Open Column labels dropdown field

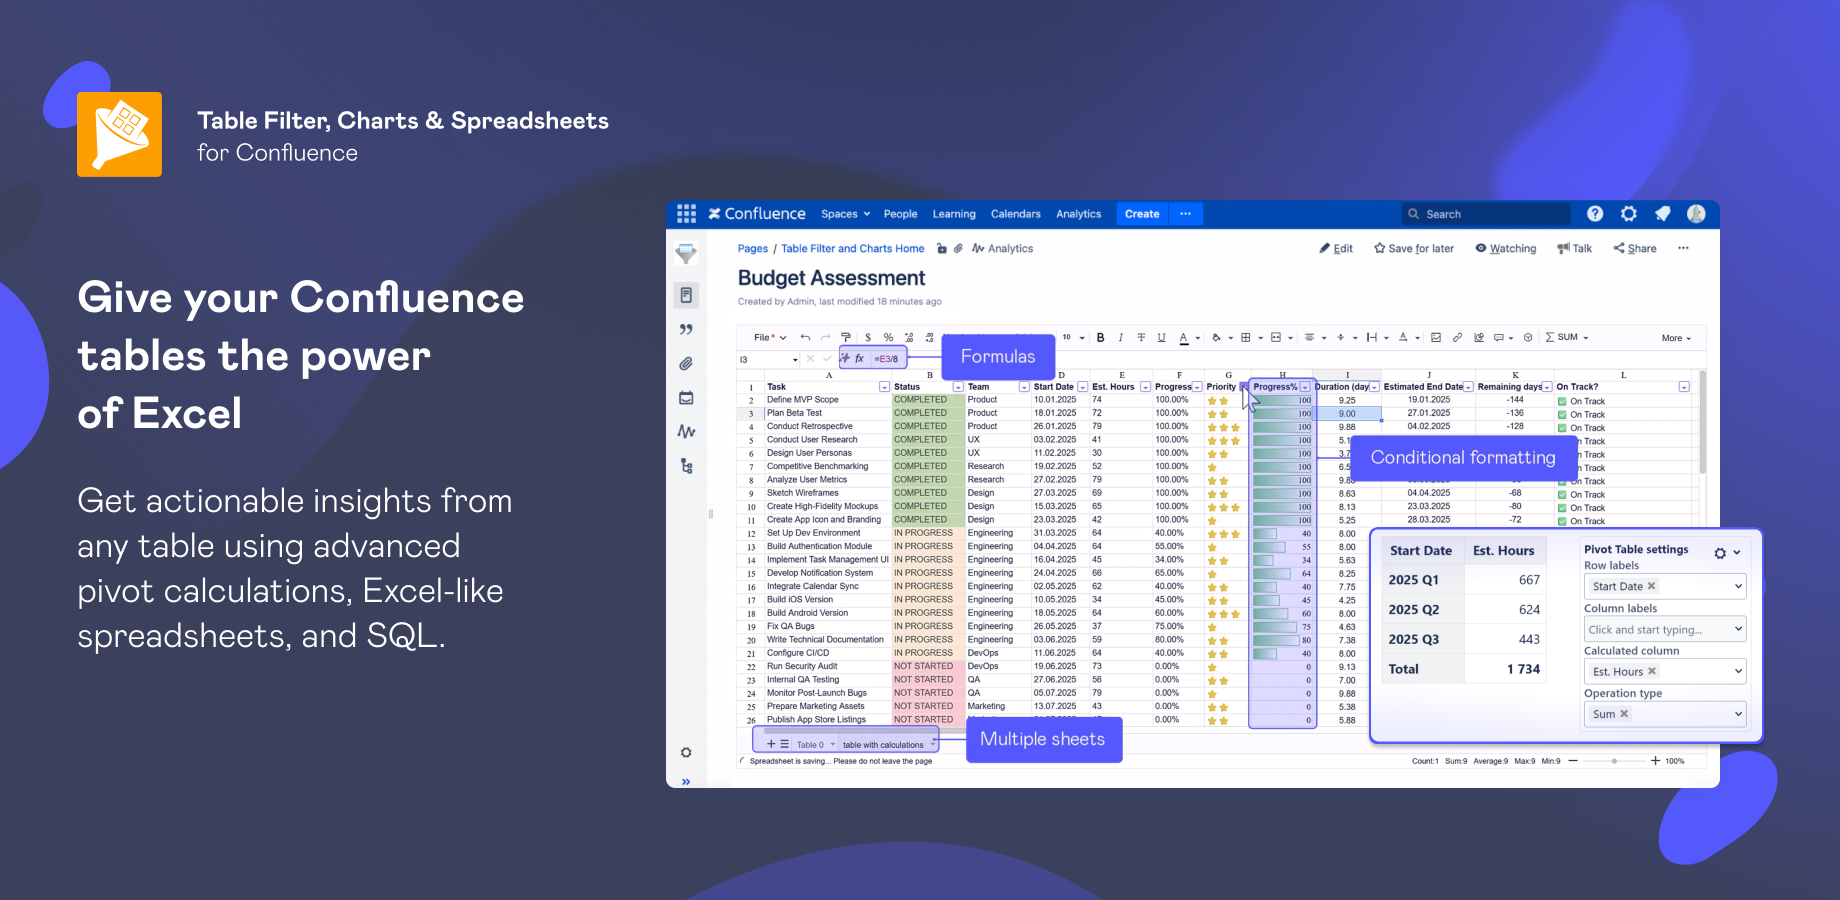(x=1665, y=629)
